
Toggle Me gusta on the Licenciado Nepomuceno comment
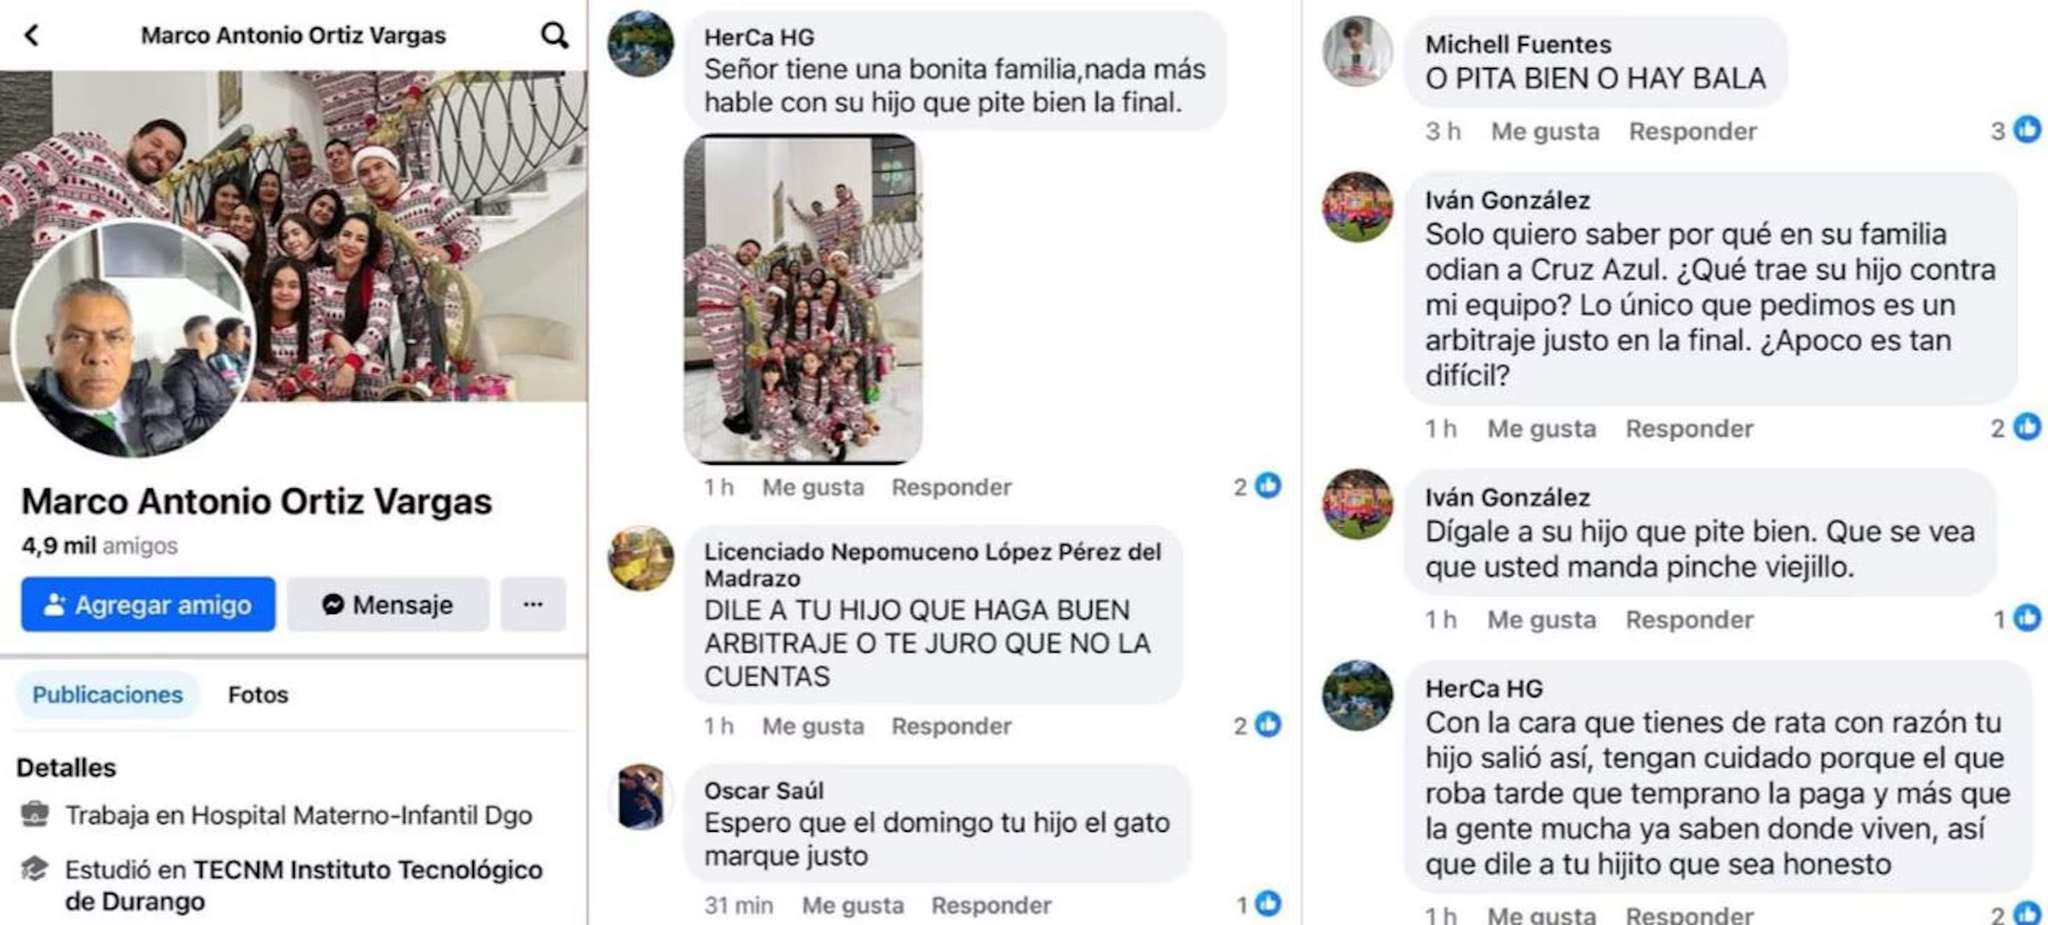(813, 726)
